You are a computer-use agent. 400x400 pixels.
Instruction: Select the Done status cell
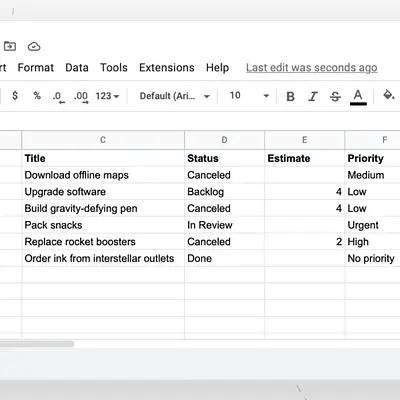(224, 258)
